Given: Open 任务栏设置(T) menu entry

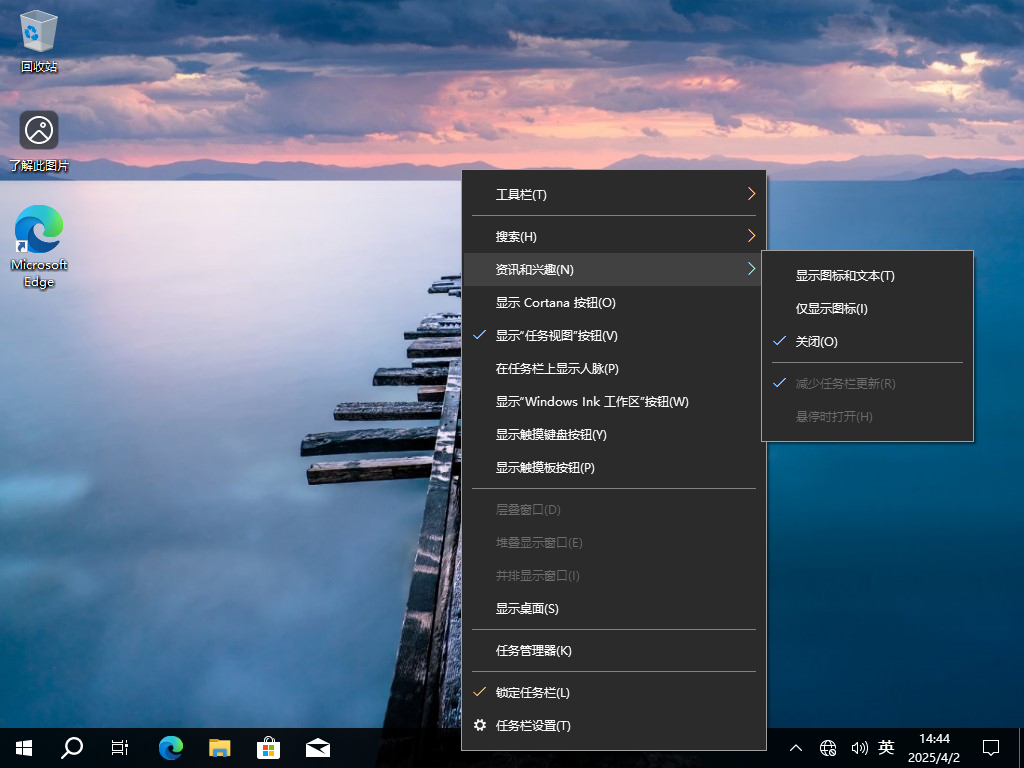Looking at the screenshot, I should coord(614,726).
